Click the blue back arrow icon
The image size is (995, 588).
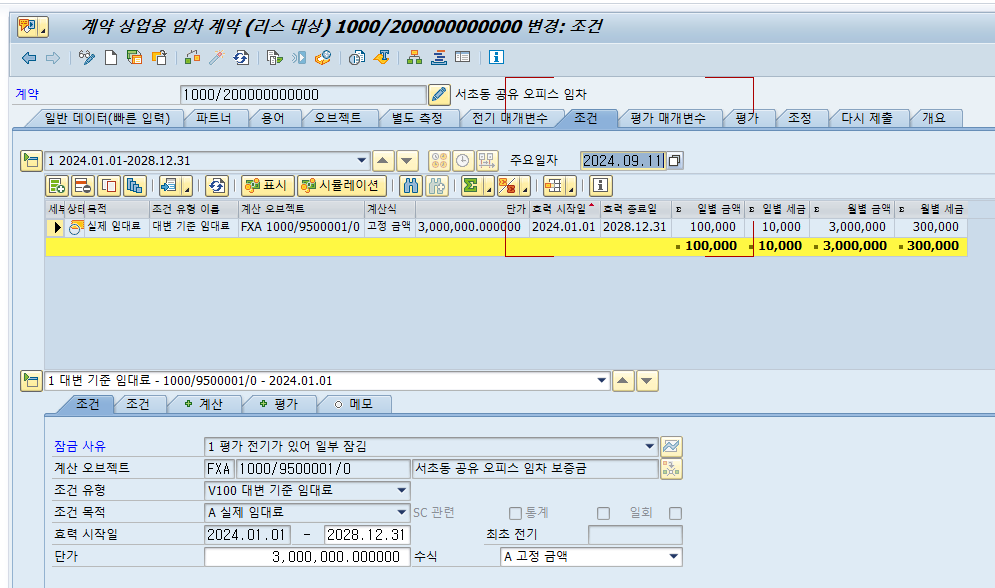[x=29, y=58]
